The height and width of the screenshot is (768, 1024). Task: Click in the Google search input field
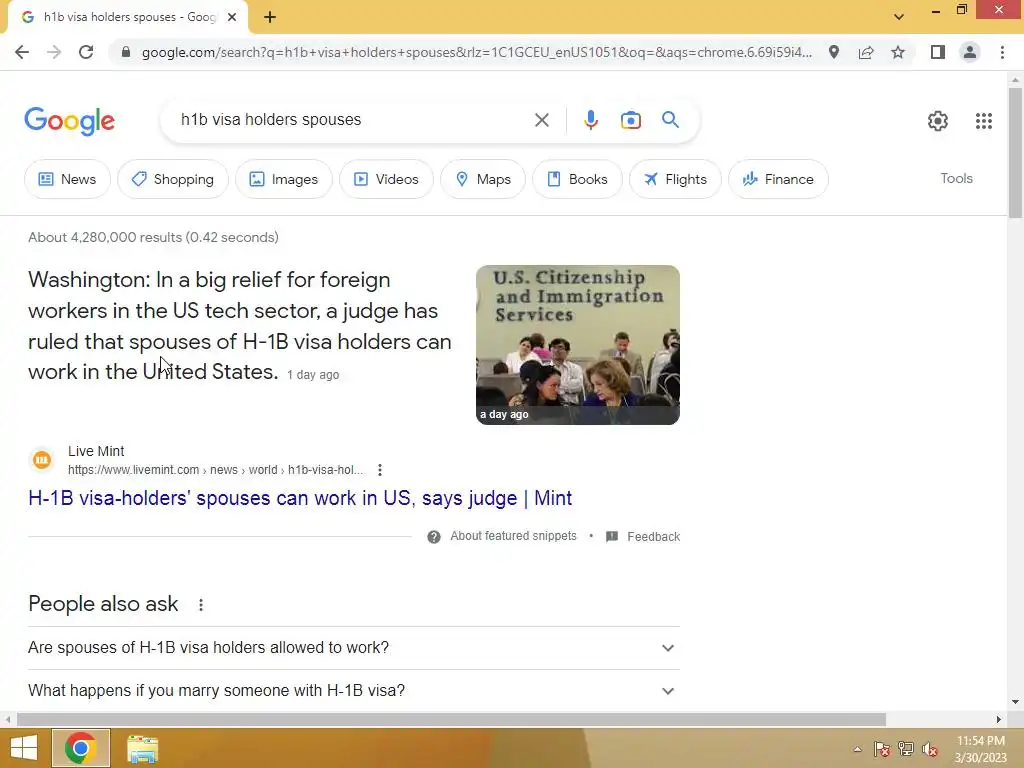353,120
